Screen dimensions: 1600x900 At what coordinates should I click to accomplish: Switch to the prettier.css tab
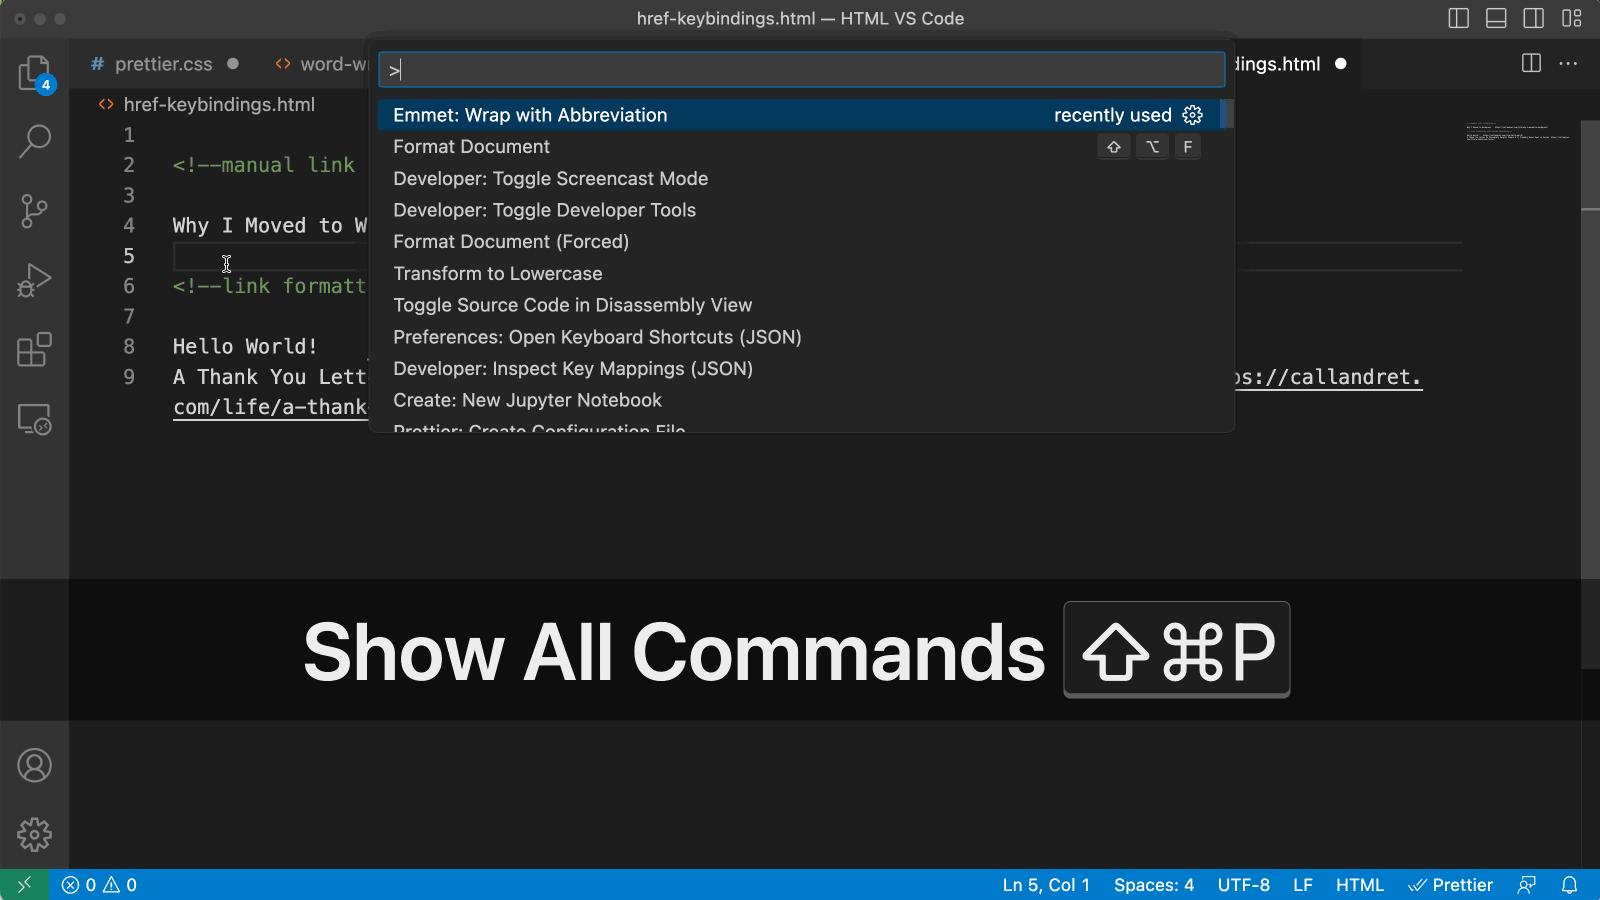click(x=163, y=64)
